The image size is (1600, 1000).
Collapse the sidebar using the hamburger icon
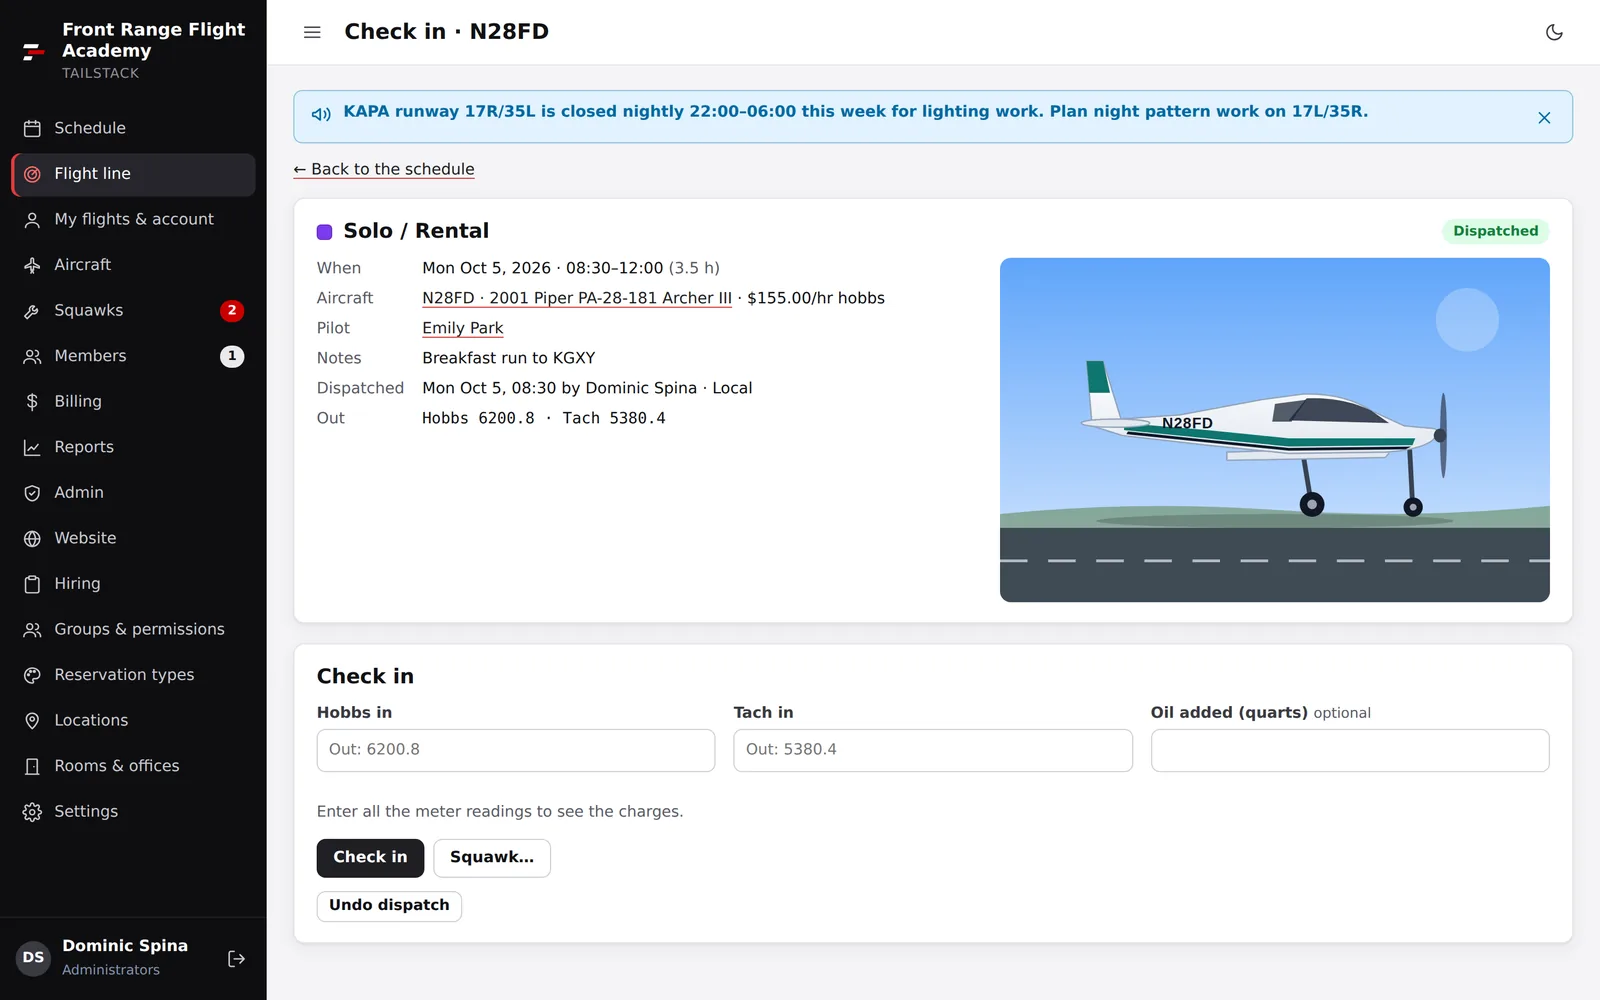(x=312, y=32)
